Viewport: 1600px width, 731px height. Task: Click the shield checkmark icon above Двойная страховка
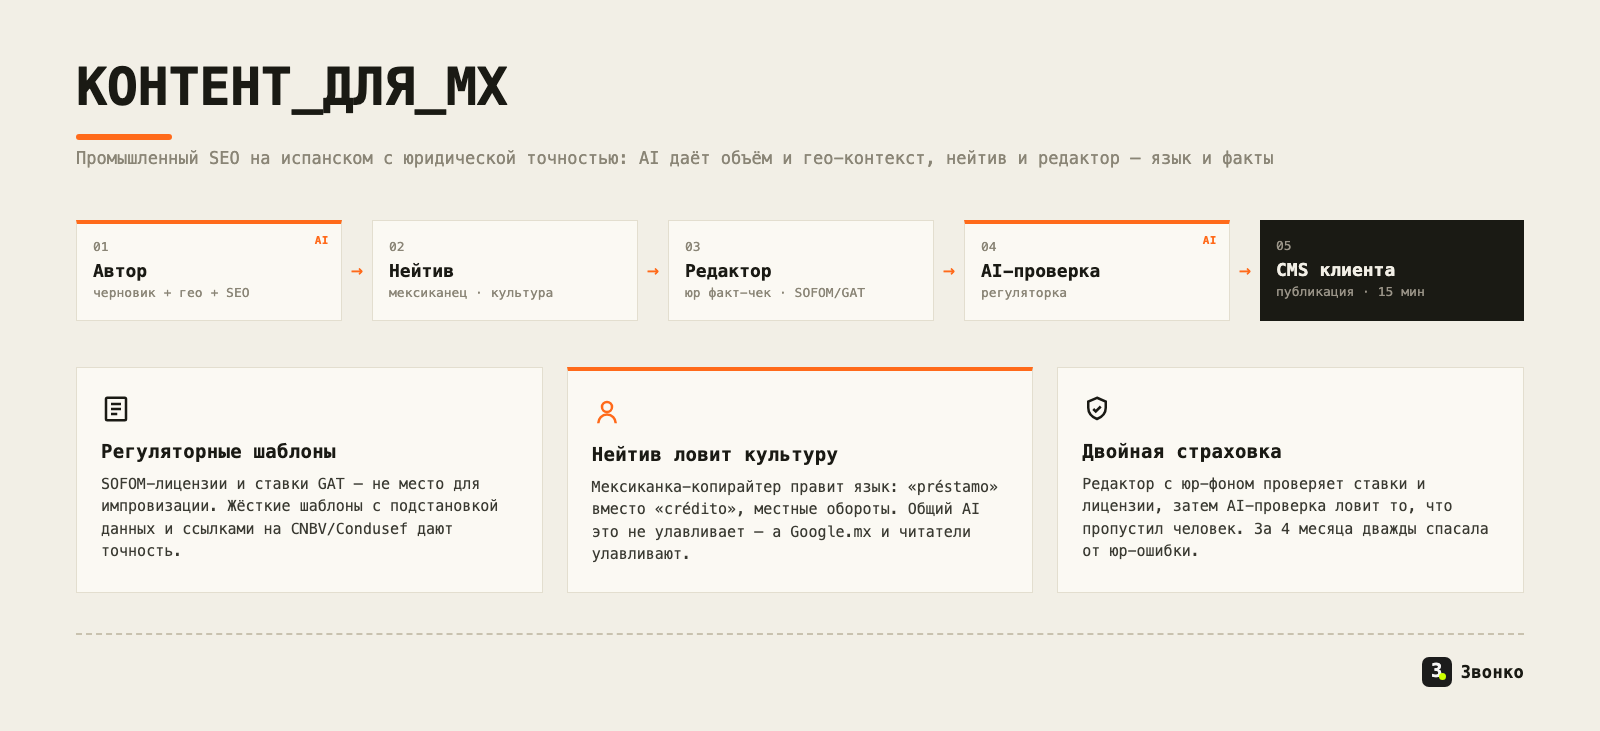[1097, 408]
